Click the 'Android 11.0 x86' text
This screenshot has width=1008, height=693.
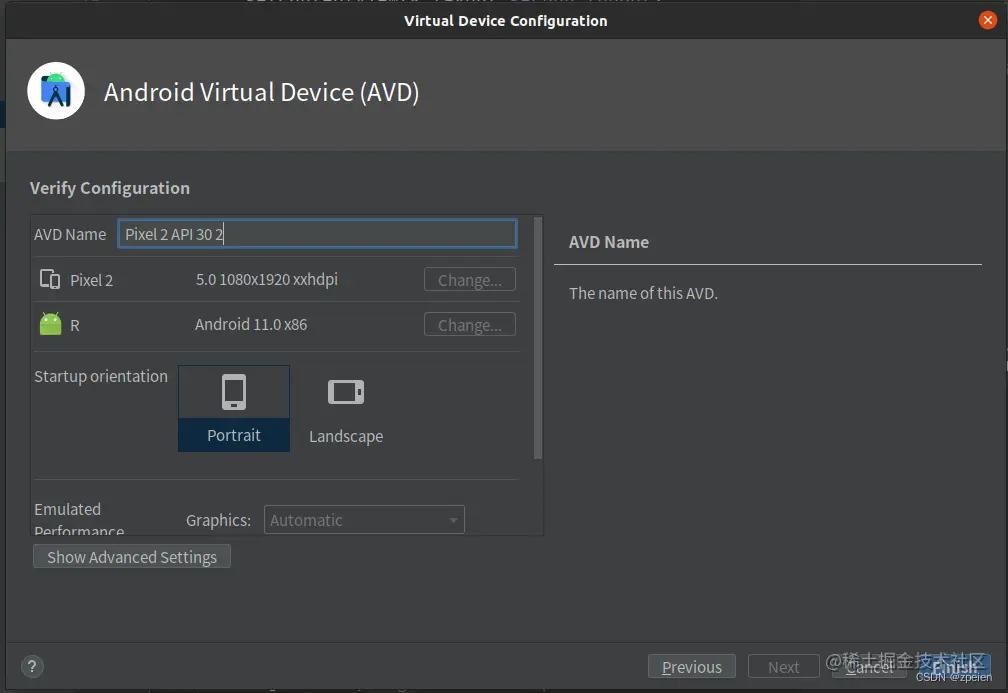click(x=251, y=325)
